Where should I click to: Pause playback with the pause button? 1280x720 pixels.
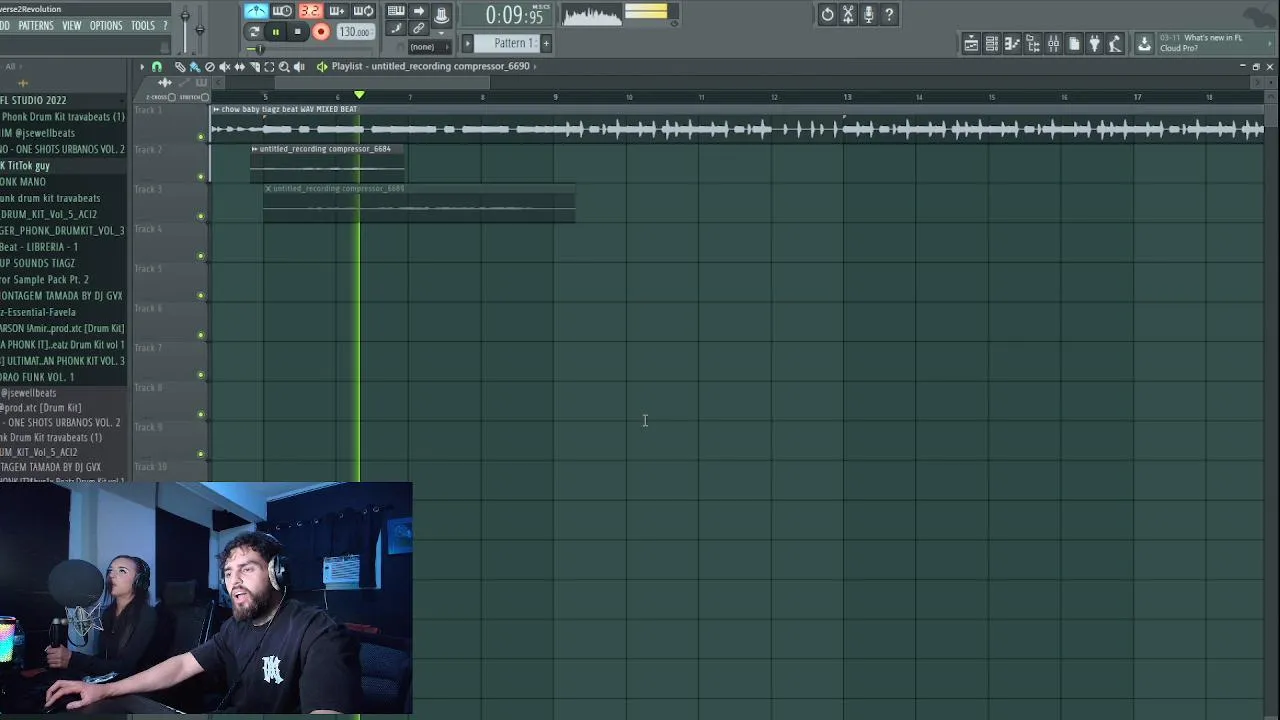(276, 32)
